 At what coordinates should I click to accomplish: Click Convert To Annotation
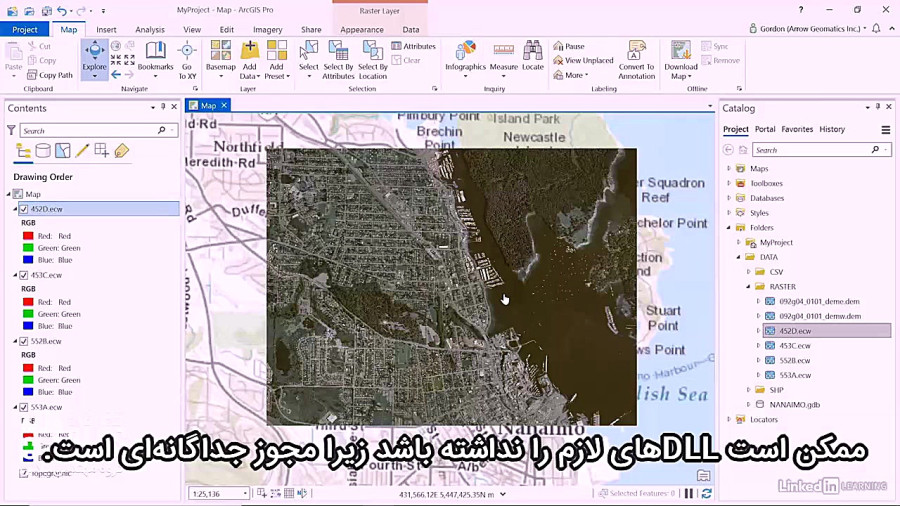click(x=636, y=60)
